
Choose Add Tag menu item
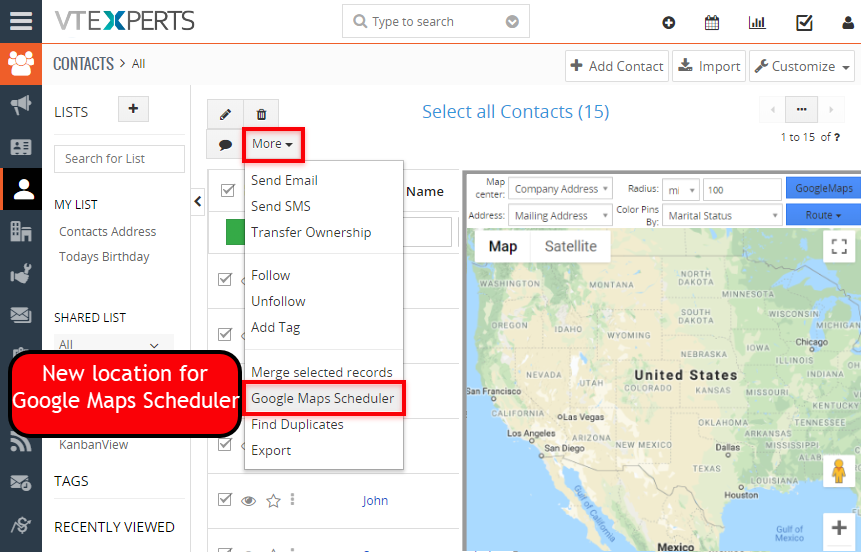[x=275, y=327]
